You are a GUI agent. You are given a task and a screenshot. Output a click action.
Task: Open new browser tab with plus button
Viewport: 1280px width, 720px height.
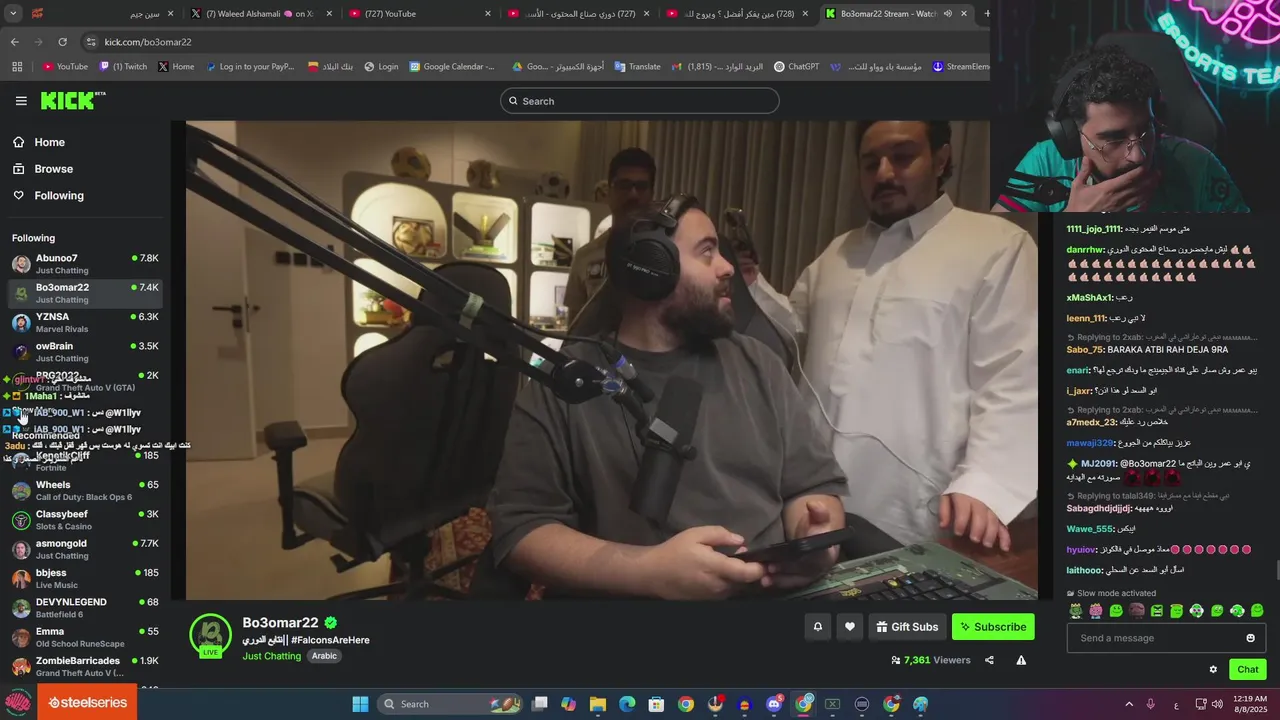click(x=987, y=14)
